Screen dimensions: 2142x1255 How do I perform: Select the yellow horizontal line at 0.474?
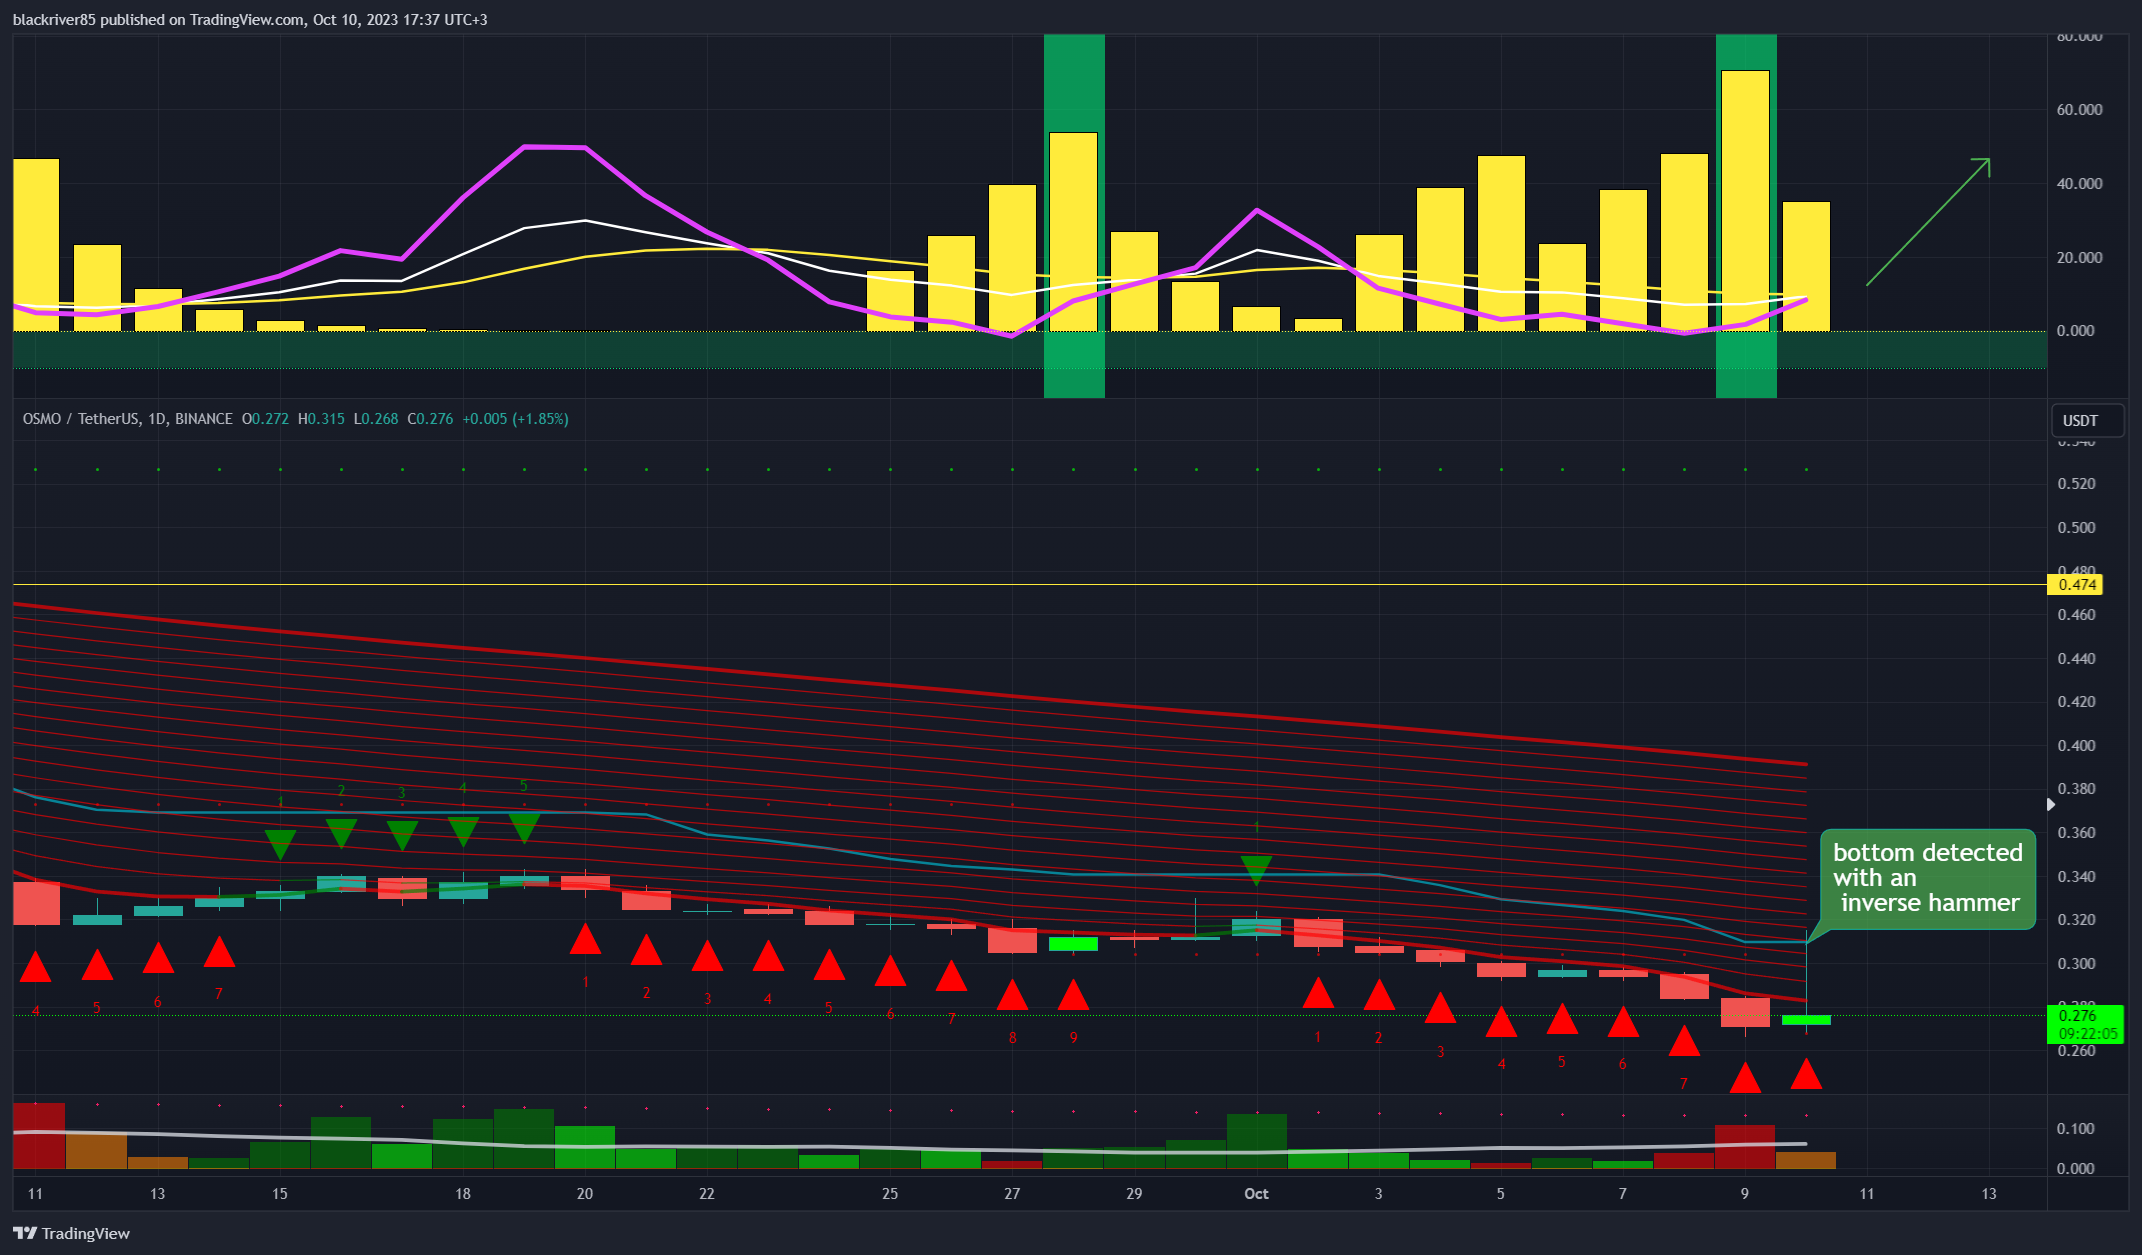1030,585
